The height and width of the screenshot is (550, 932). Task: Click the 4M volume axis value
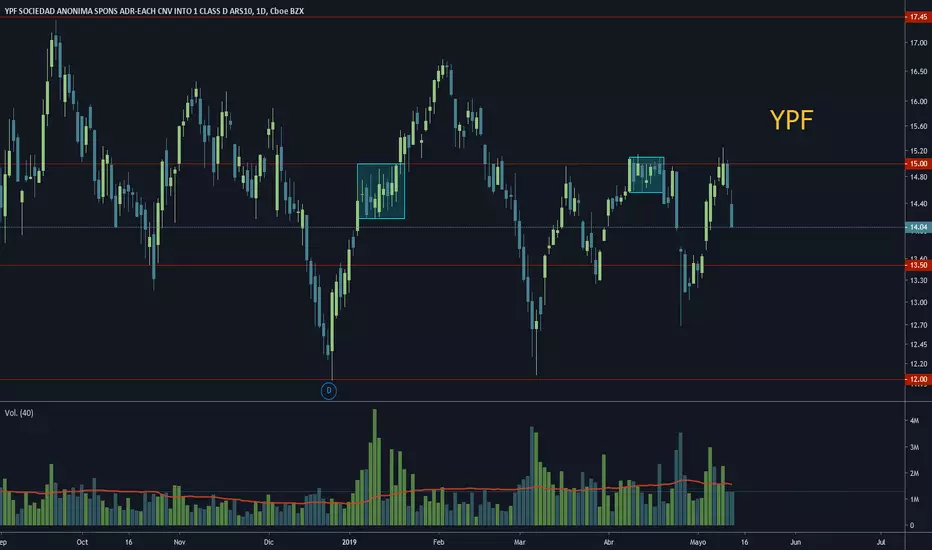coord(915,420)
